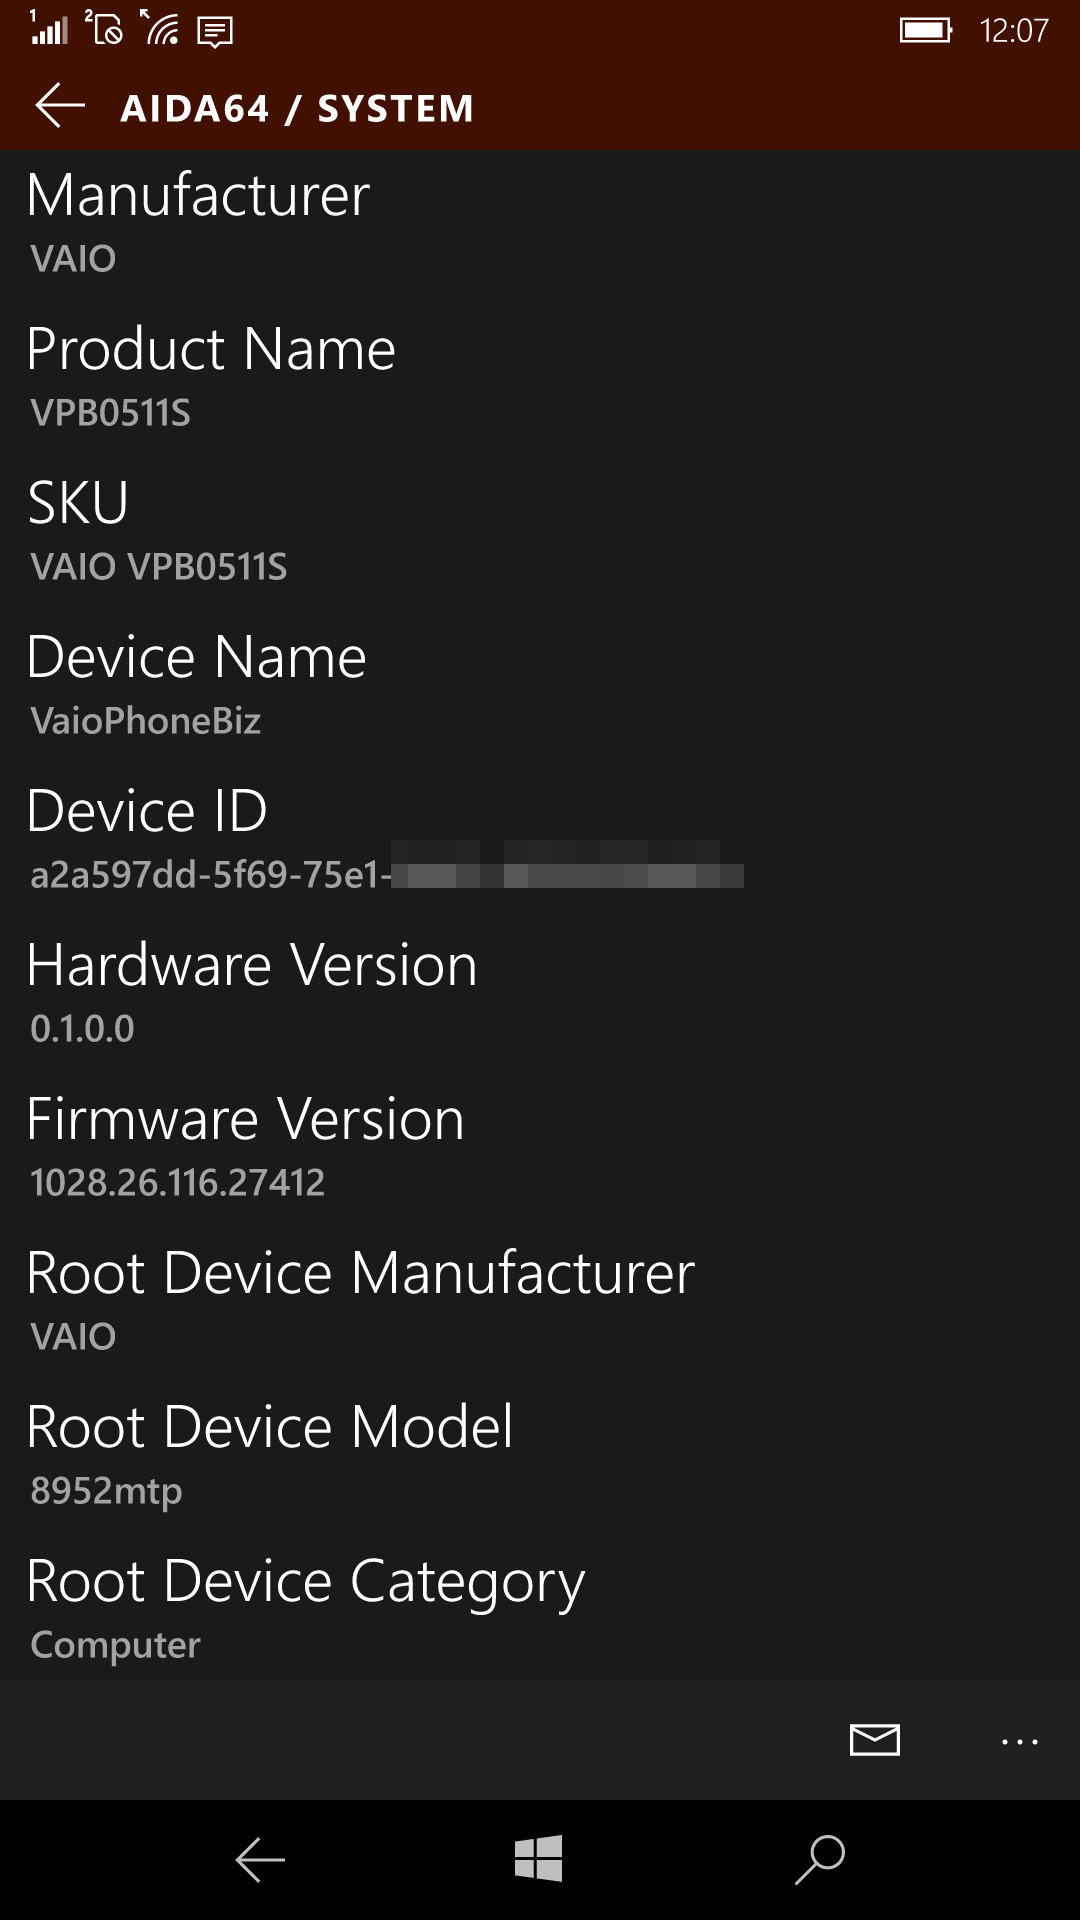The height and width of the screenshot is (1920, 1080).
Task: Click the back arrow beside AIDA64 header
Action: click(60, 105)
